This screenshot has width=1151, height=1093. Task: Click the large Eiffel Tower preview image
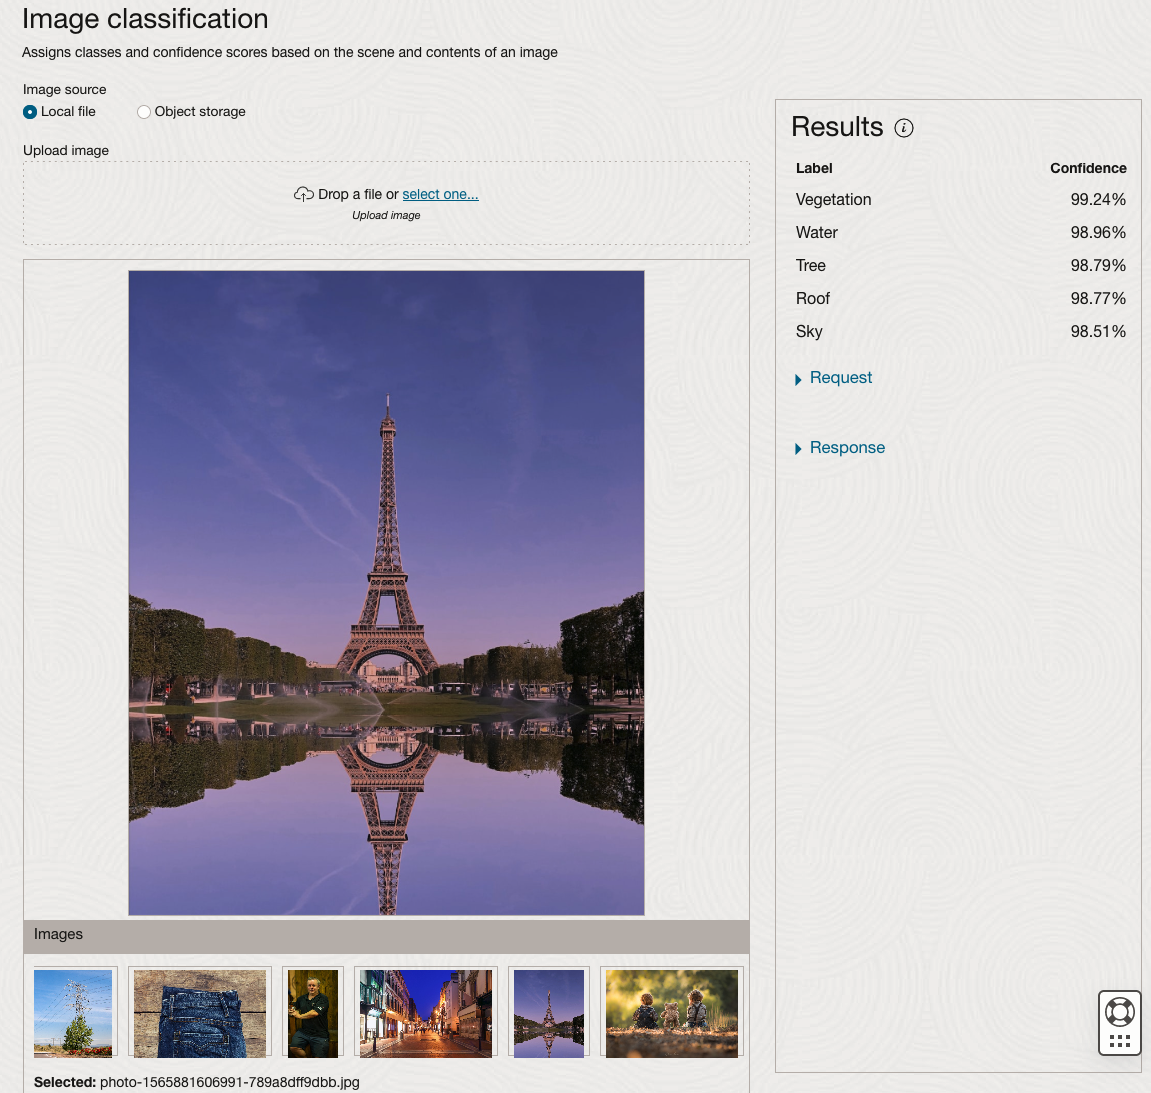[x=386, y=592]
